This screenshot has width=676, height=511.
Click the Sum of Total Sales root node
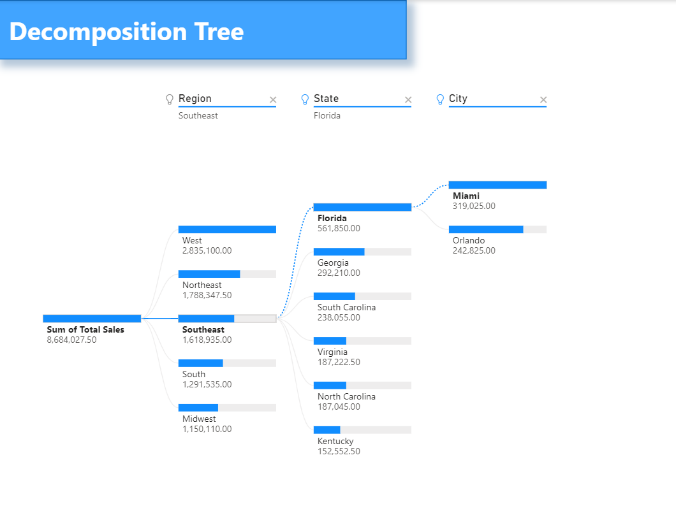tap(92, 329)
